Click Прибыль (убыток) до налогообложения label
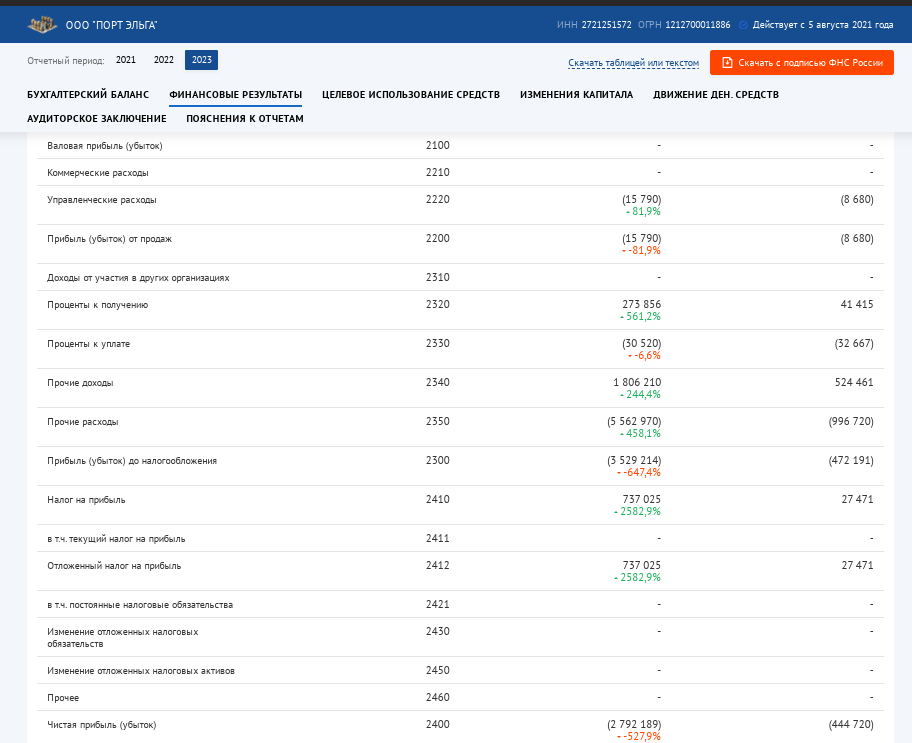The width and height of the screenshot is (912, 743). point(132,461)
